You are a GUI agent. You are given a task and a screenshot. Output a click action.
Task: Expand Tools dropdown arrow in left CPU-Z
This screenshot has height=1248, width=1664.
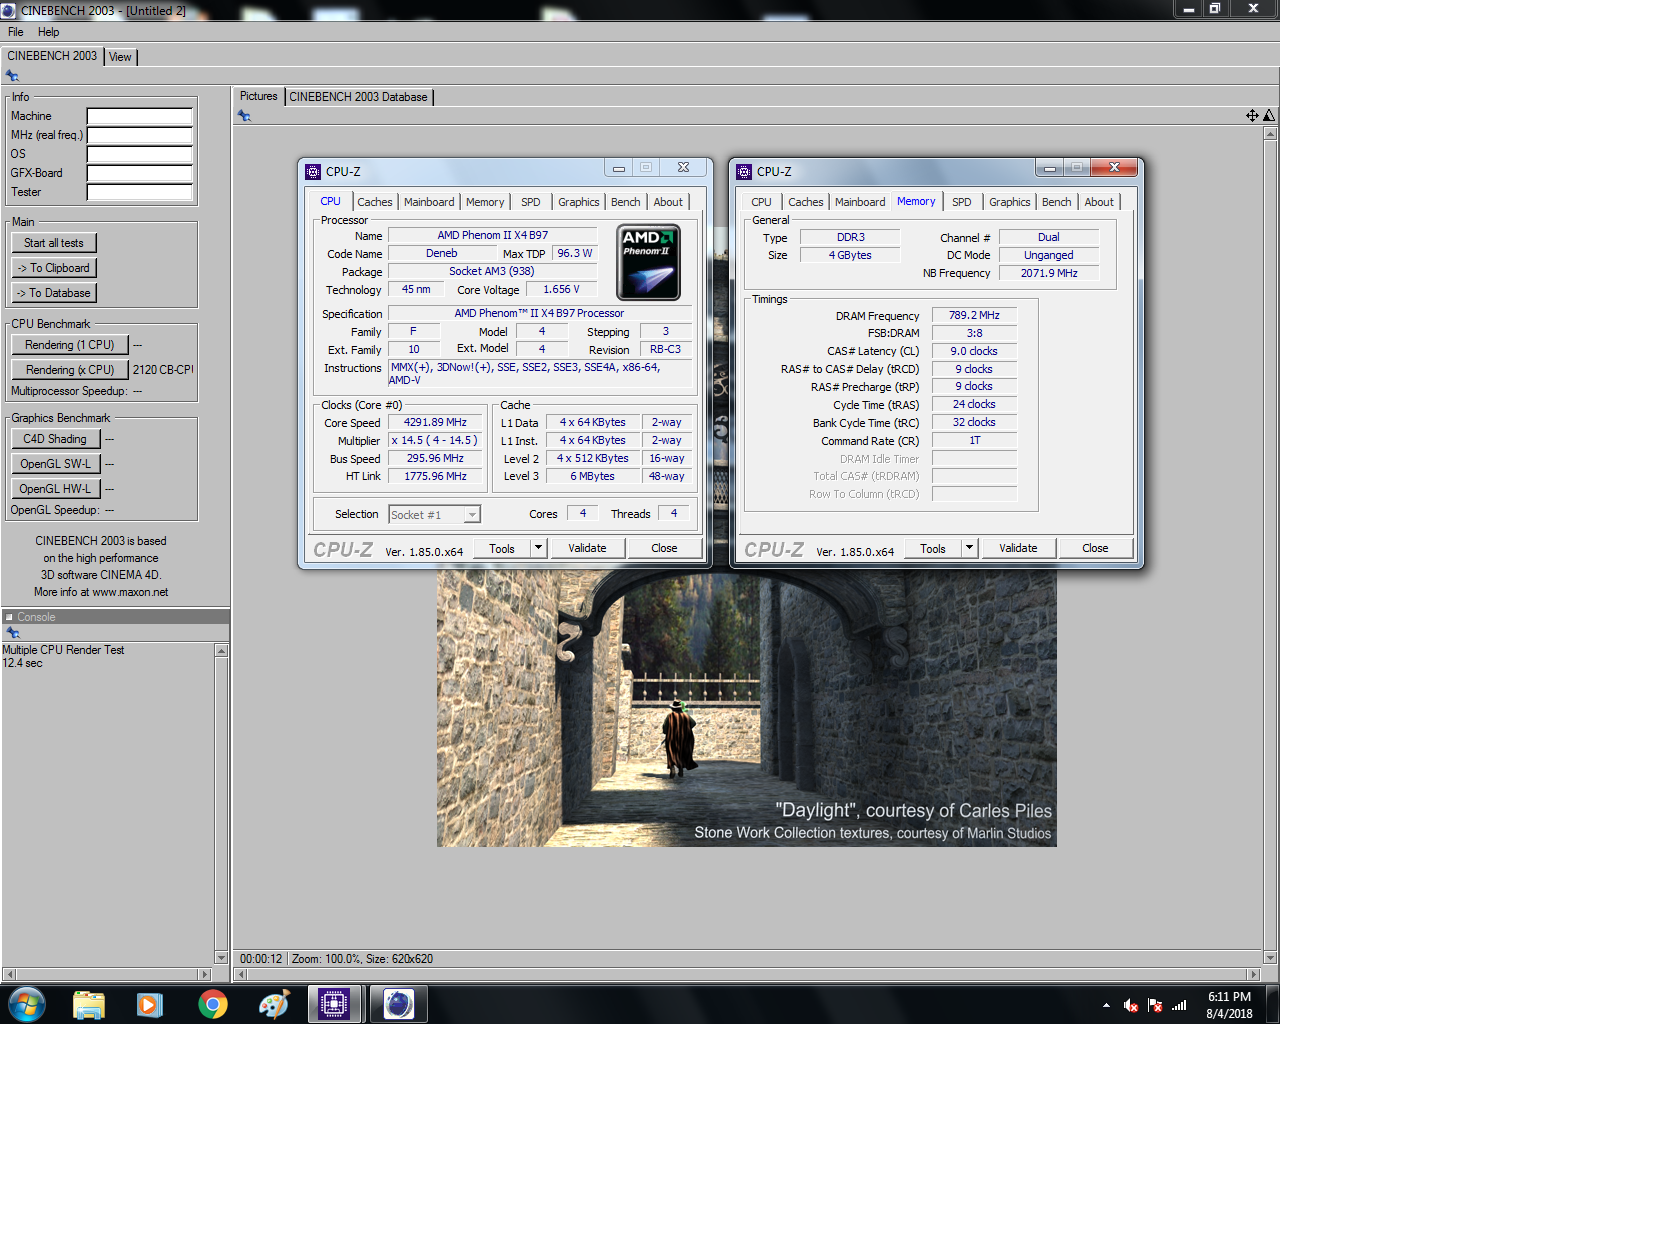point(538,548)
